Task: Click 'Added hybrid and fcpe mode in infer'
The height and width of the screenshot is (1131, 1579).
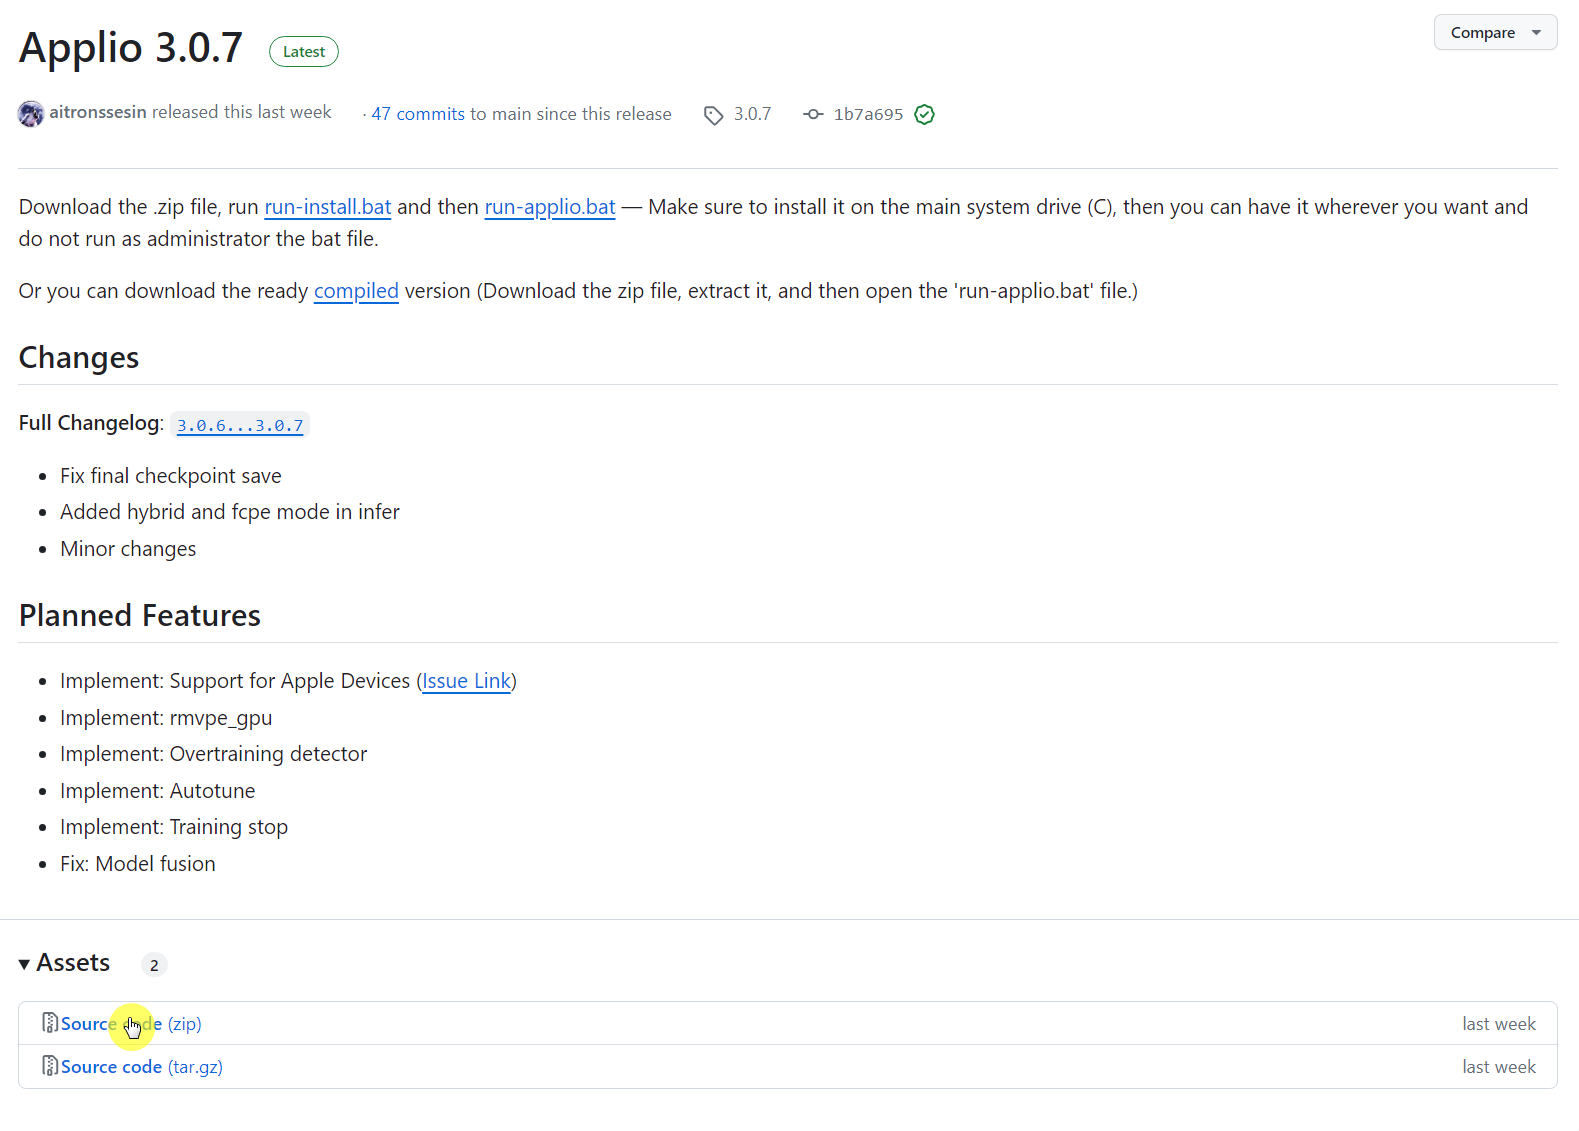Action: point(230,512)
